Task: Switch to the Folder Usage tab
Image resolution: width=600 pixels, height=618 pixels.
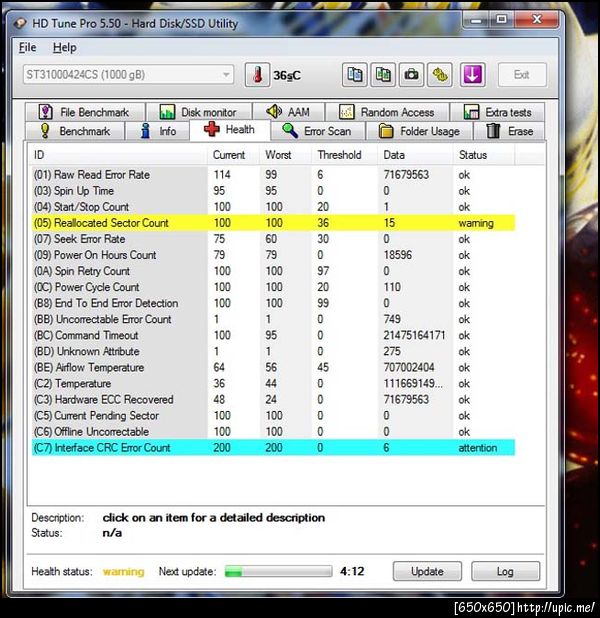Action: [x=419, y=131]
